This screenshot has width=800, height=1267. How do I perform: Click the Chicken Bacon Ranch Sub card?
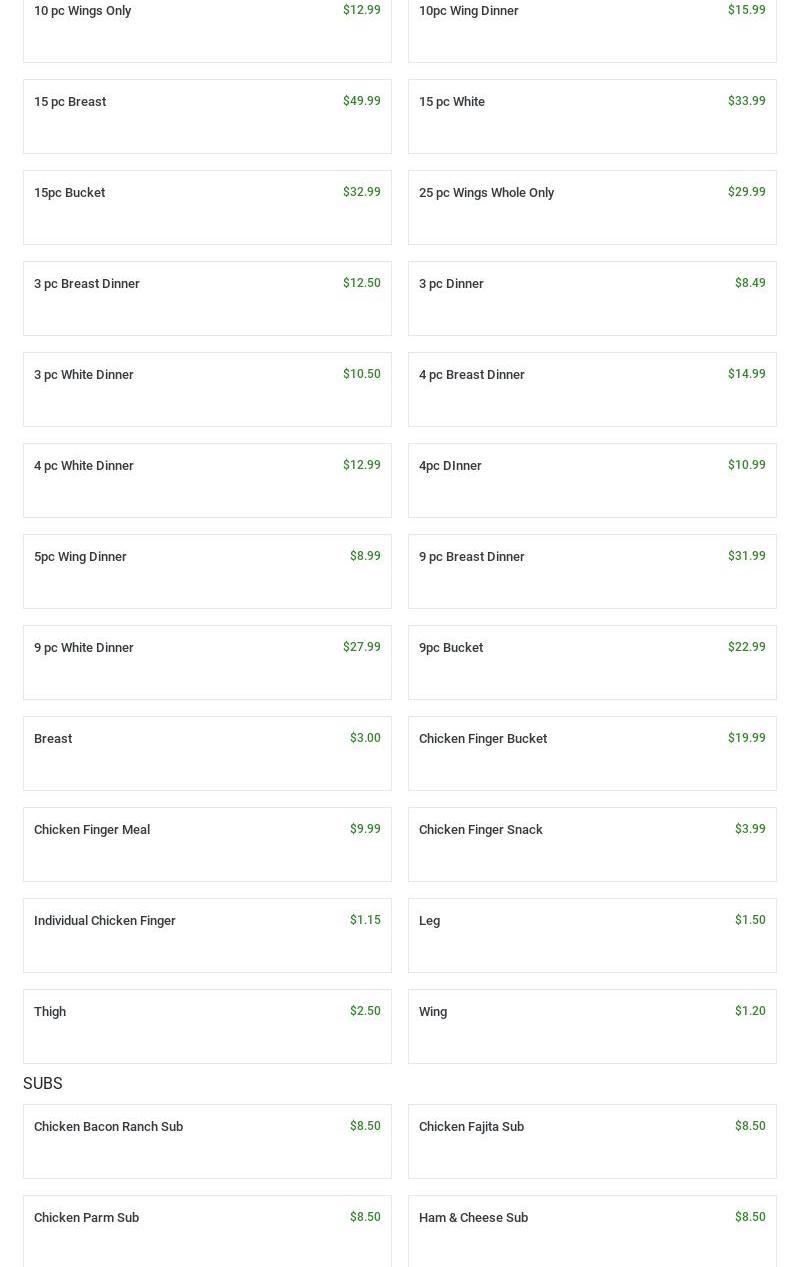[x=207, y=1141]
